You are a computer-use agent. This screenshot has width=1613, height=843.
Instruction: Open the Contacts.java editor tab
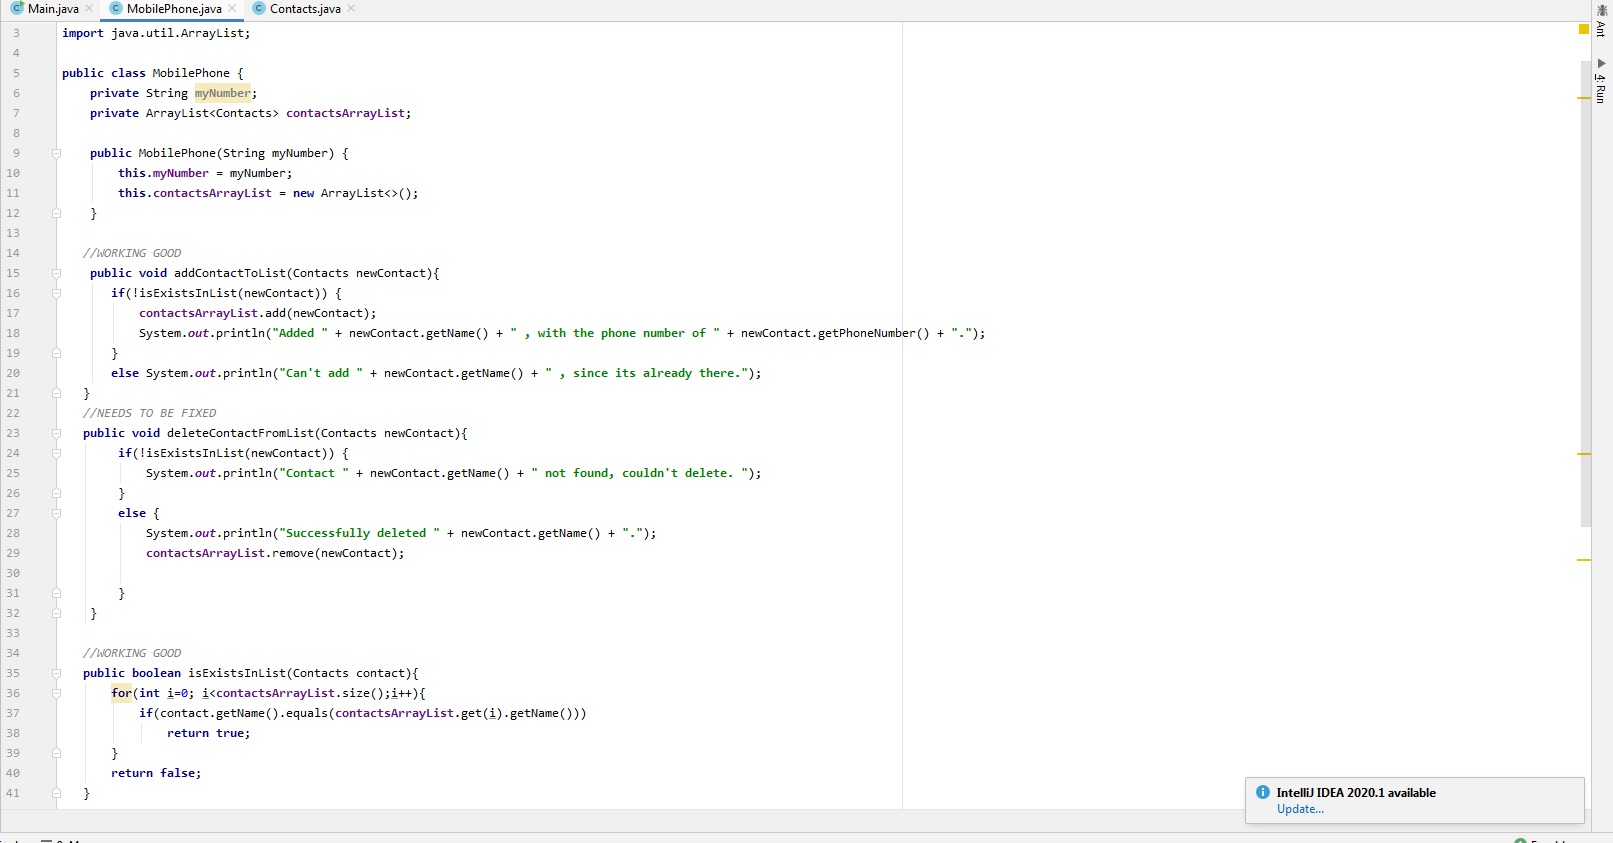click(x=304, y=9)
